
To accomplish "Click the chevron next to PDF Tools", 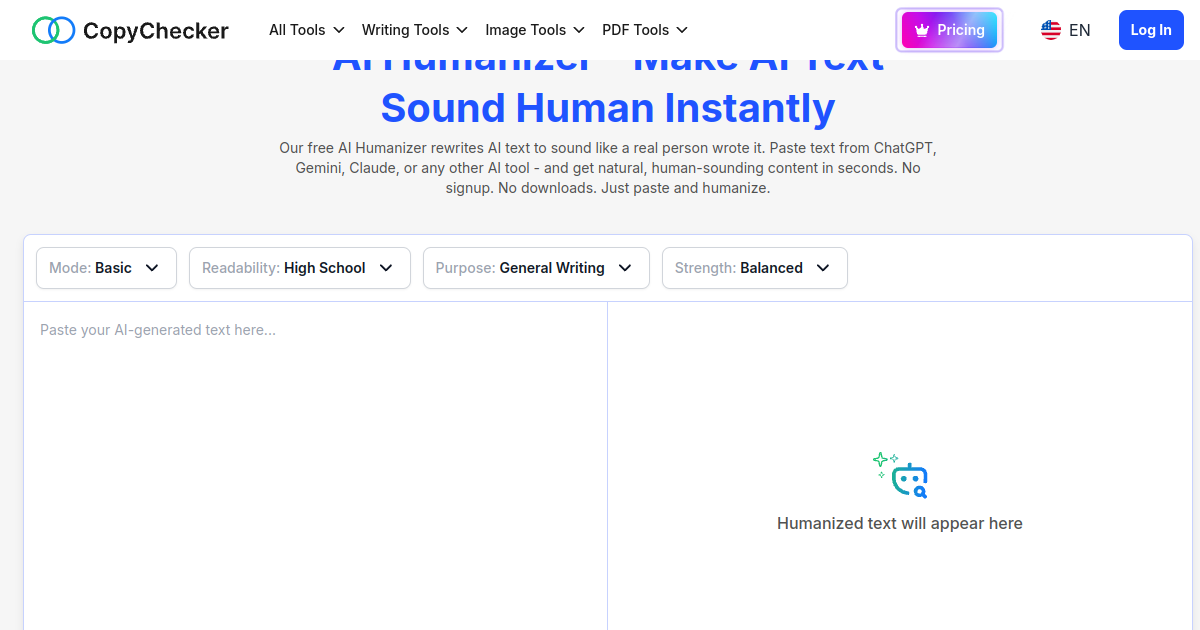I will [x=682, y=30].
